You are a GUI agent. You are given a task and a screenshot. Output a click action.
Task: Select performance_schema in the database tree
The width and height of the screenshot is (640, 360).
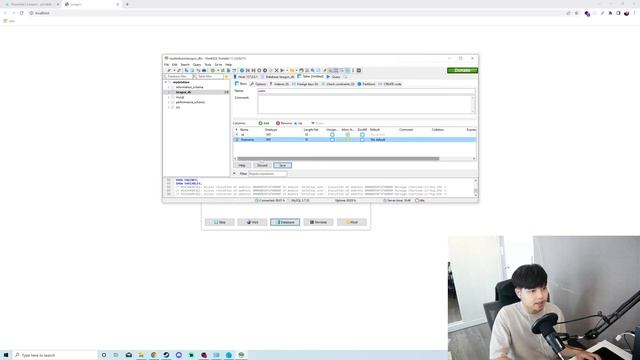[x=190, y=102]
